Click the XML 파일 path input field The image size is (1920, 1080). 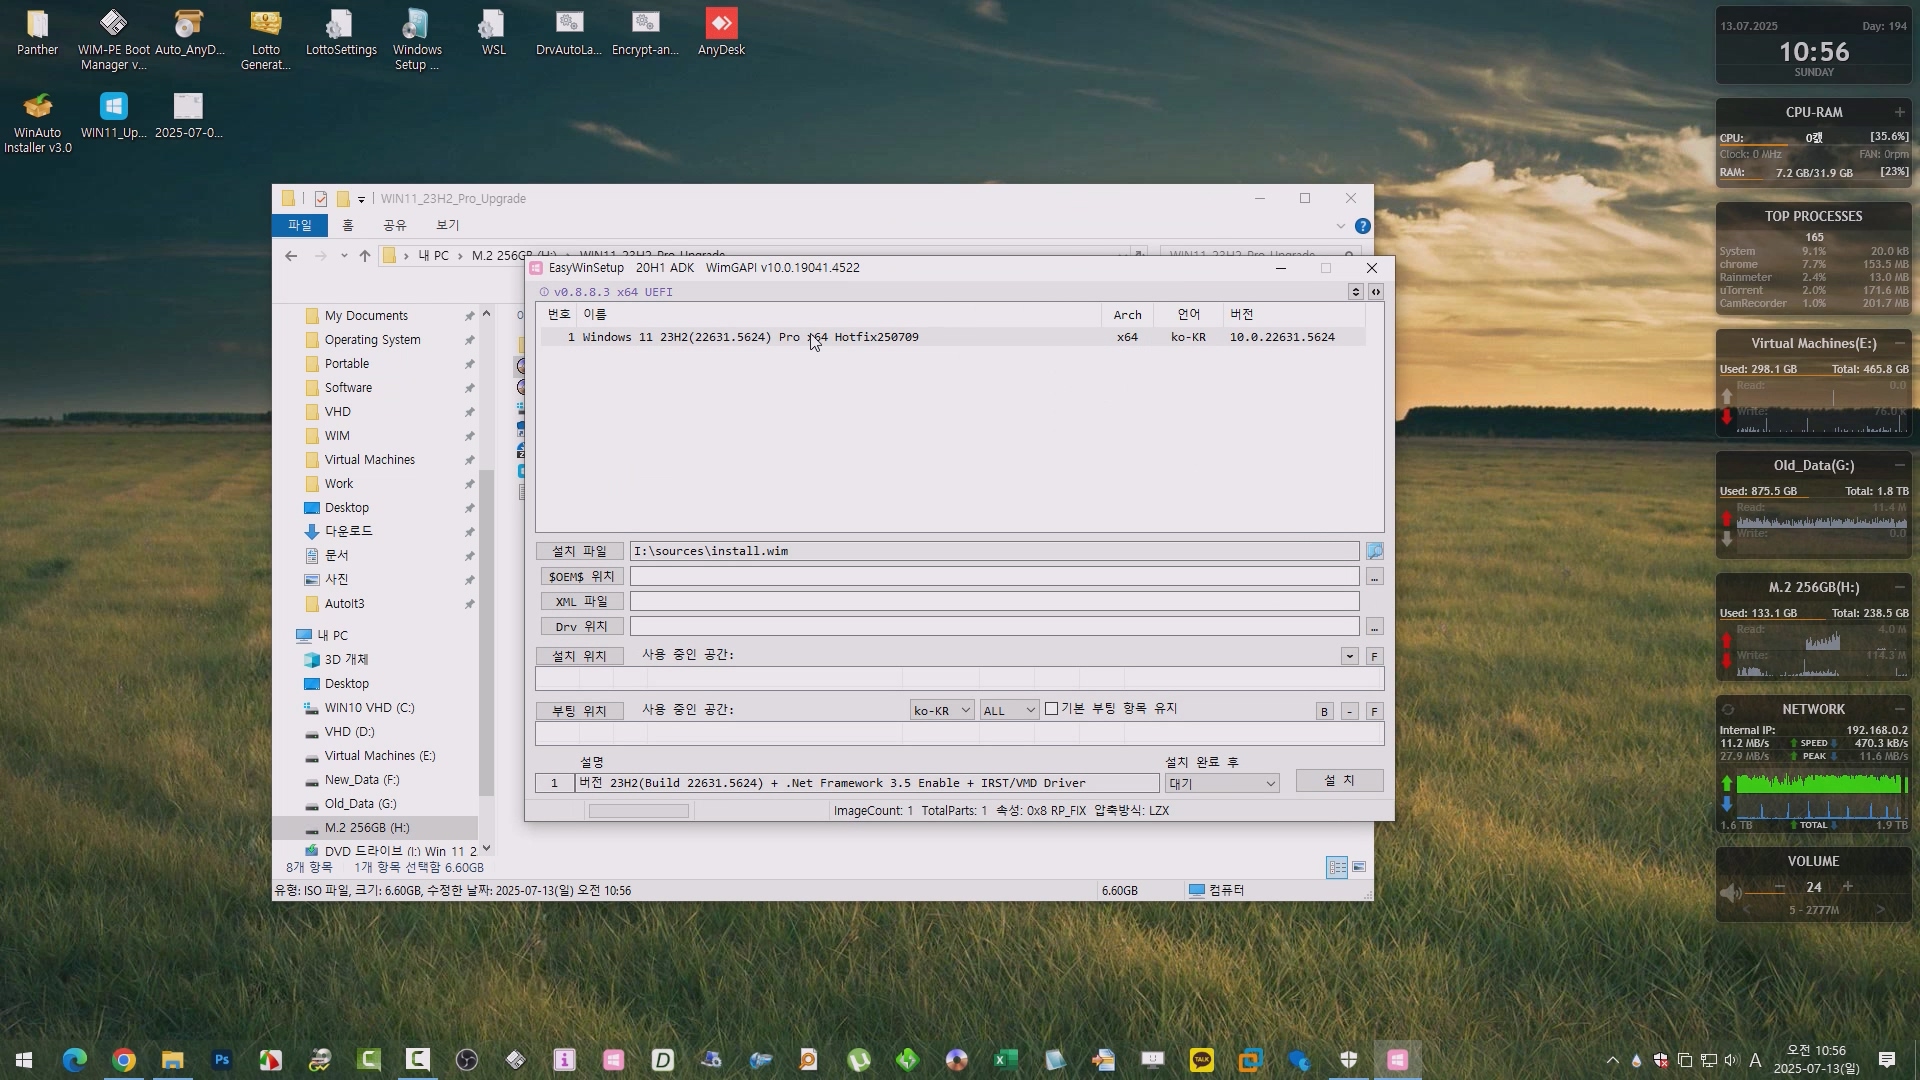pyautogui.click(x=993, y=601)
